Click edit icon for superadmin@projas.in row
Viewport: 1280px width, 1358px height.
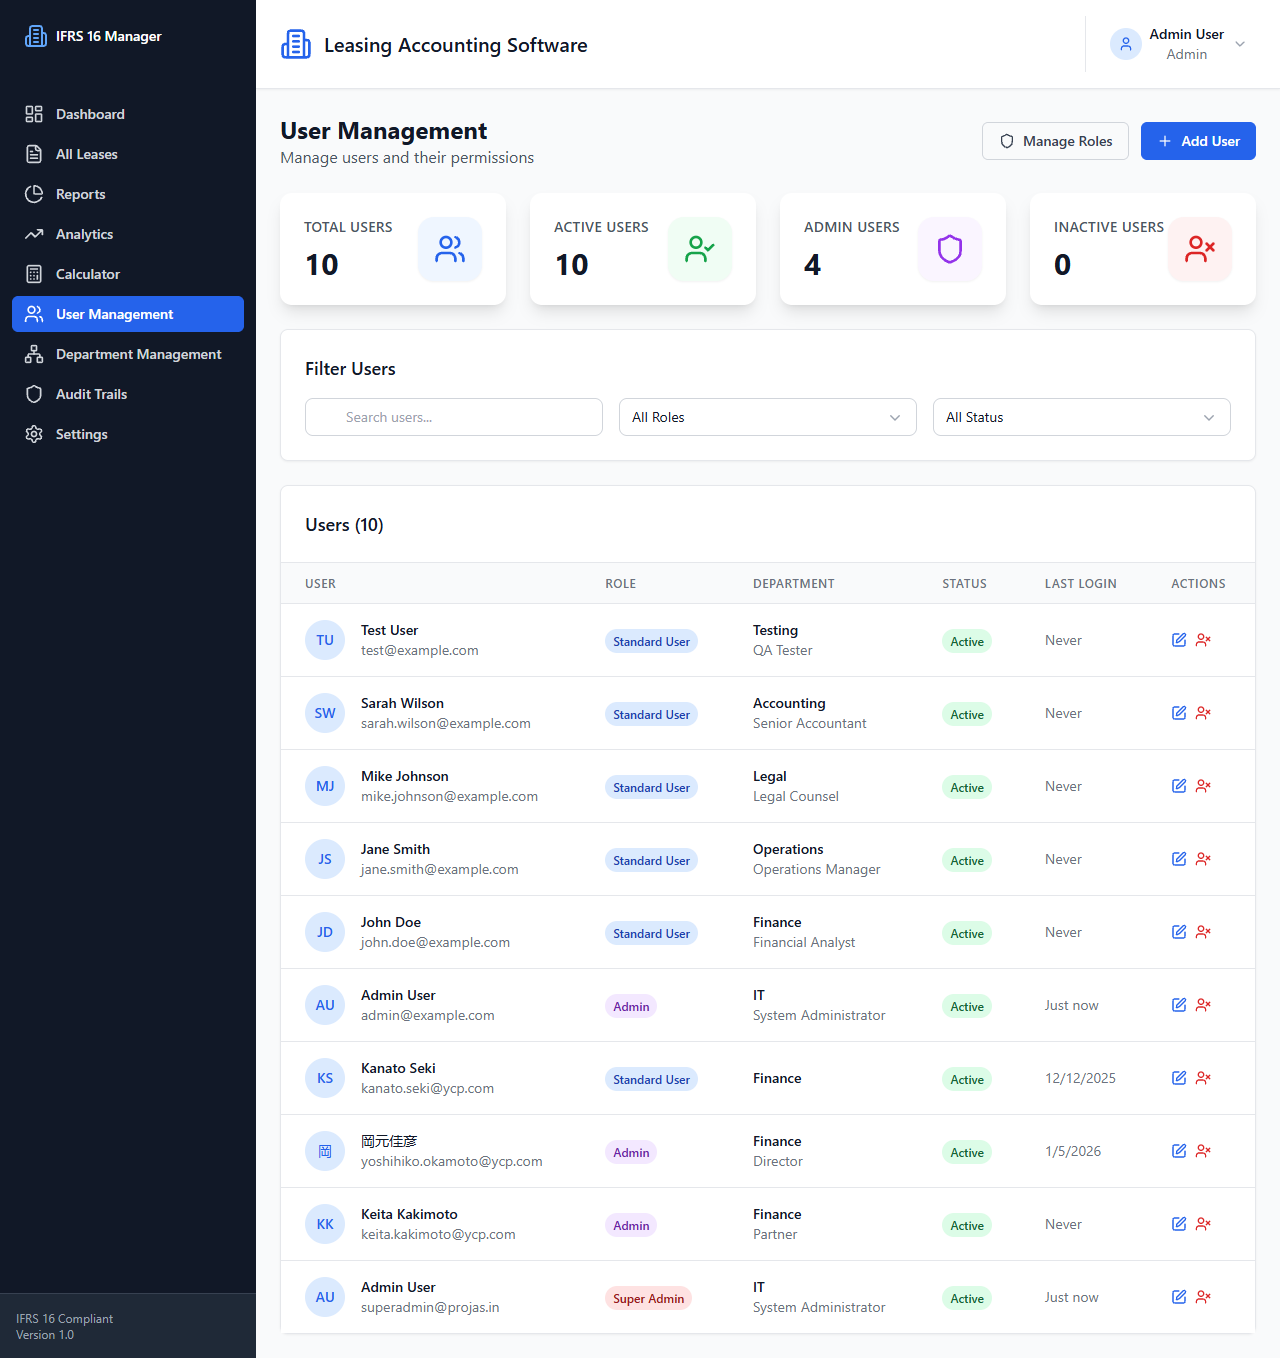click(x=1179, y=1297)
